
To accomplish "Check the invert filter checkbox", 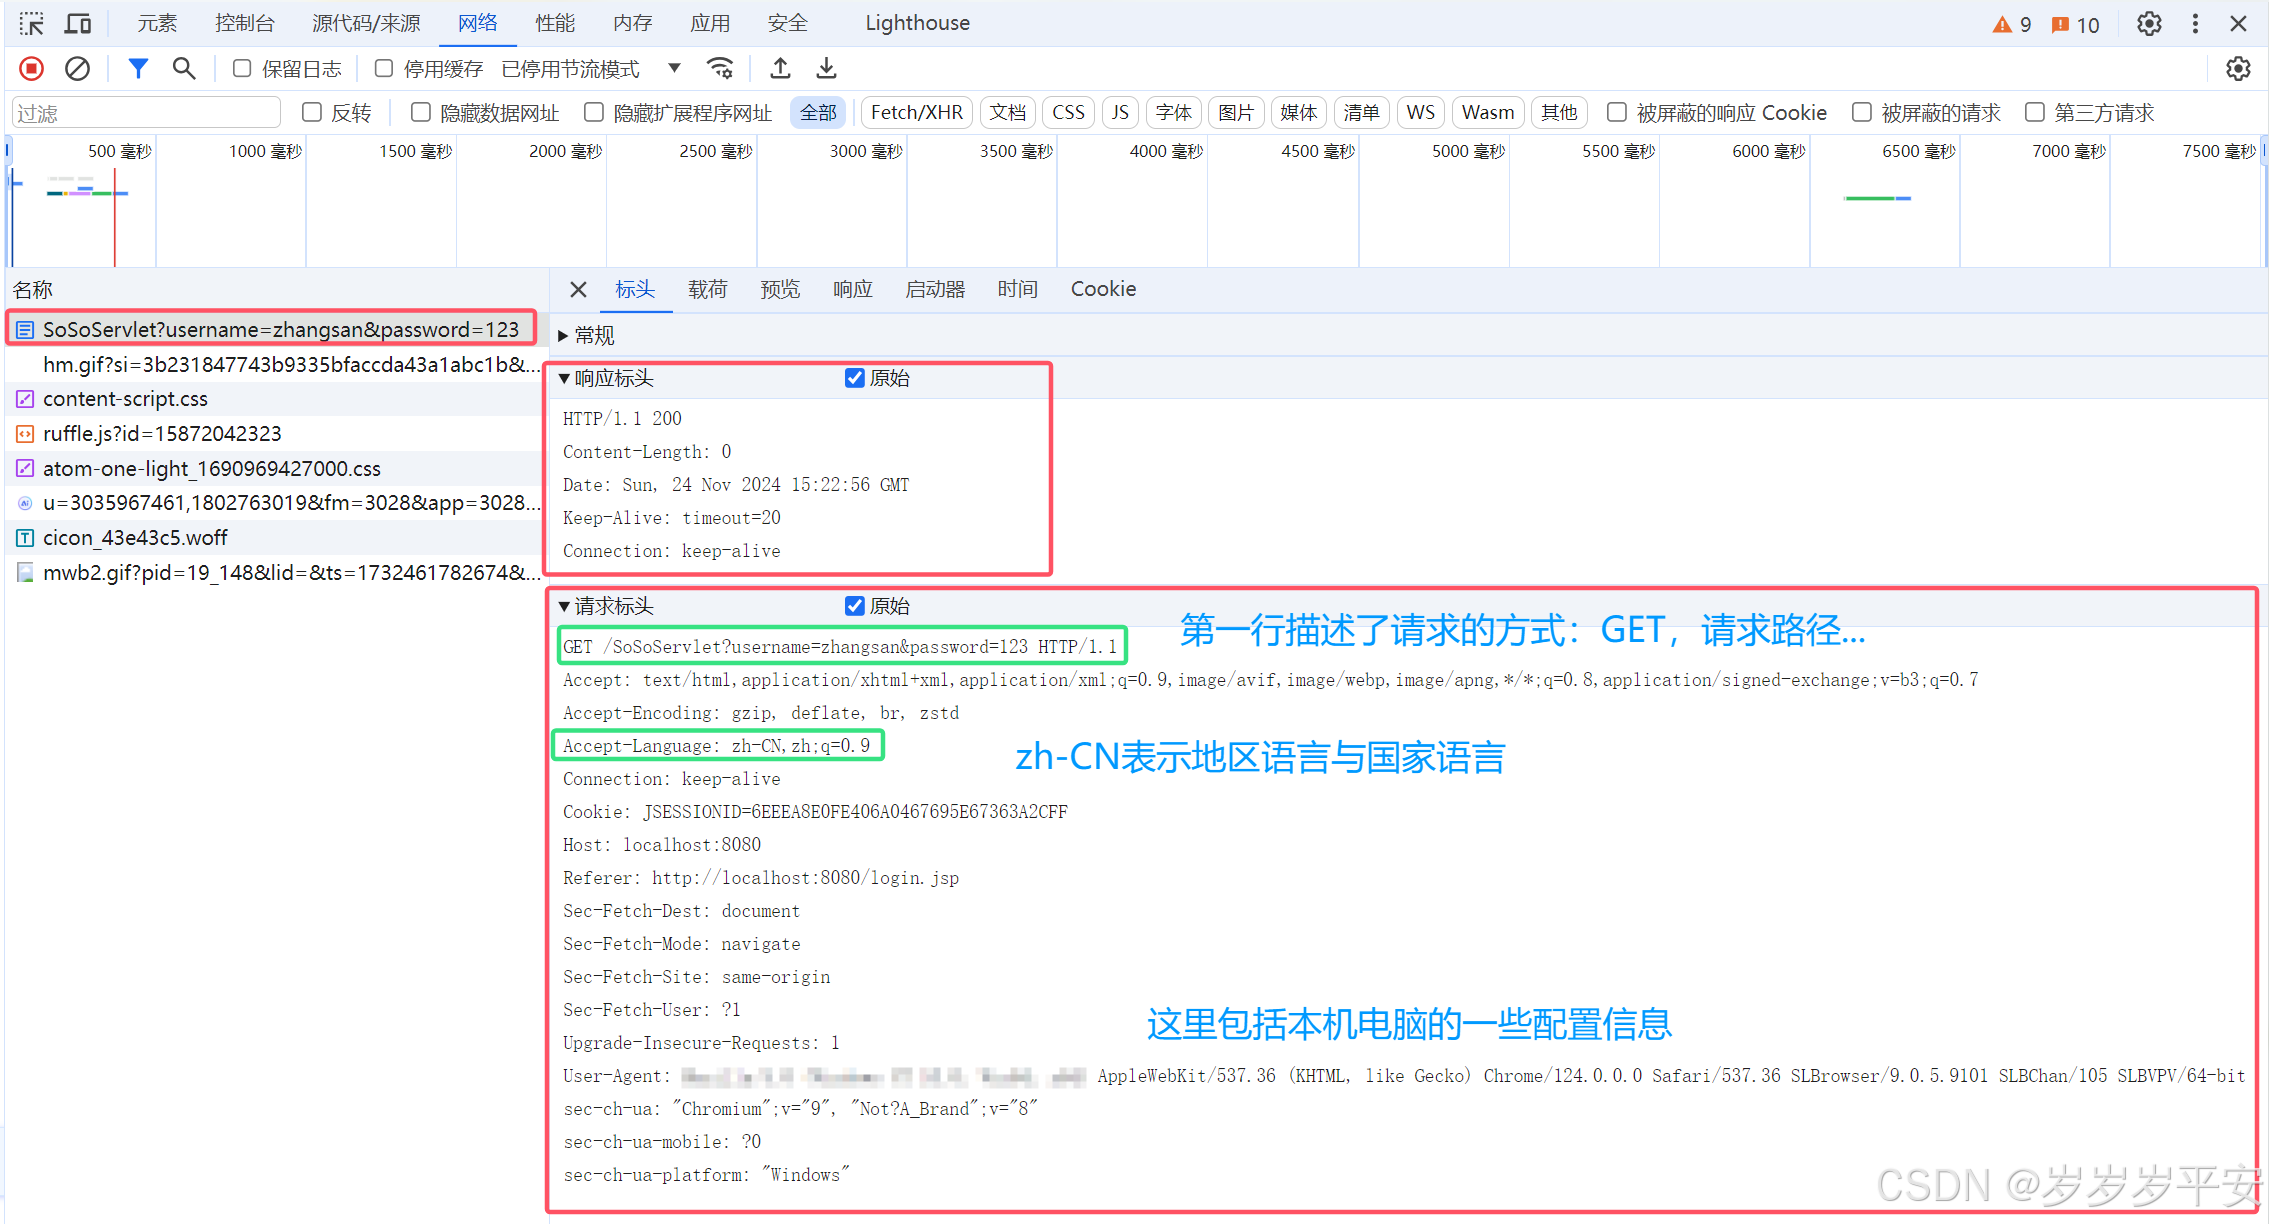I will [x=312, y=112].
